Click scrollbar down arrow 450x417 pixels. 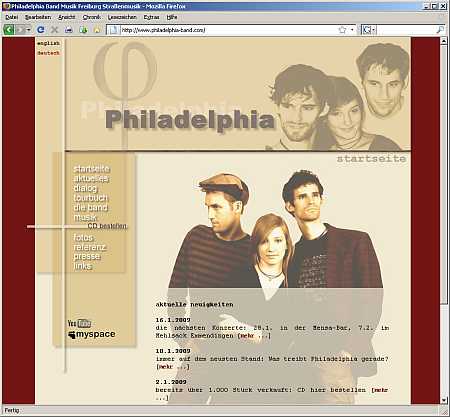coord(444,400)
